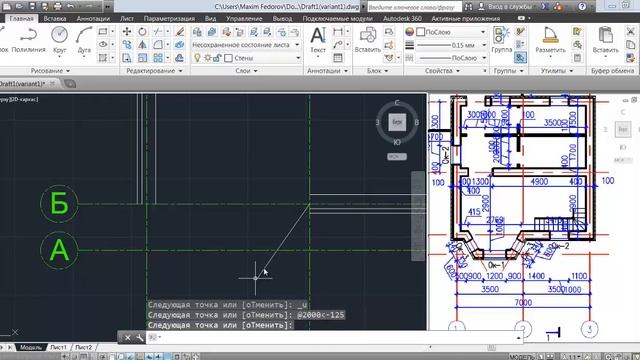Viewport: 640px width, 360px height.
Task: Close the Draft1(variant1) document tab
Action: [x=52, y=84]
